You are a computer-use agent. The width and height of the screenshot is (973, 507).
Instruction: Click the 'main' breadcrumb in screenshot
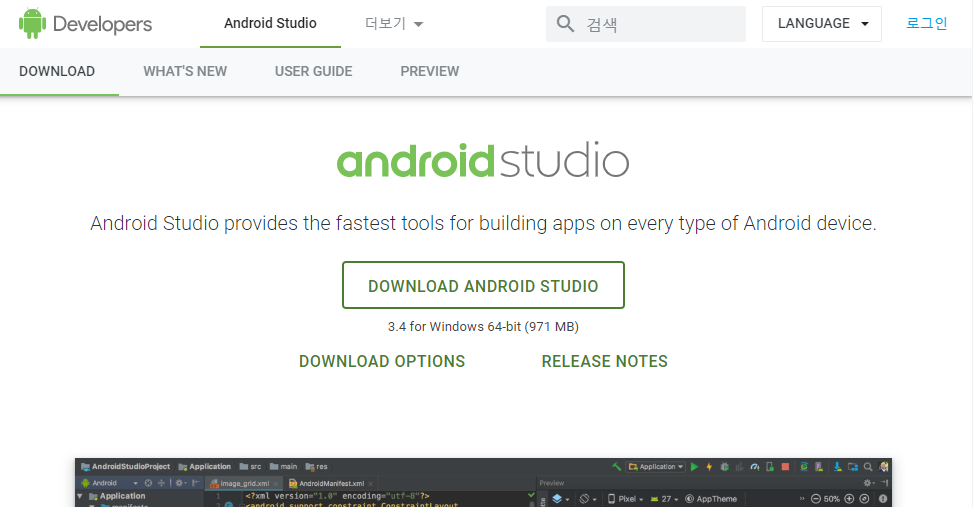[283, 467]
